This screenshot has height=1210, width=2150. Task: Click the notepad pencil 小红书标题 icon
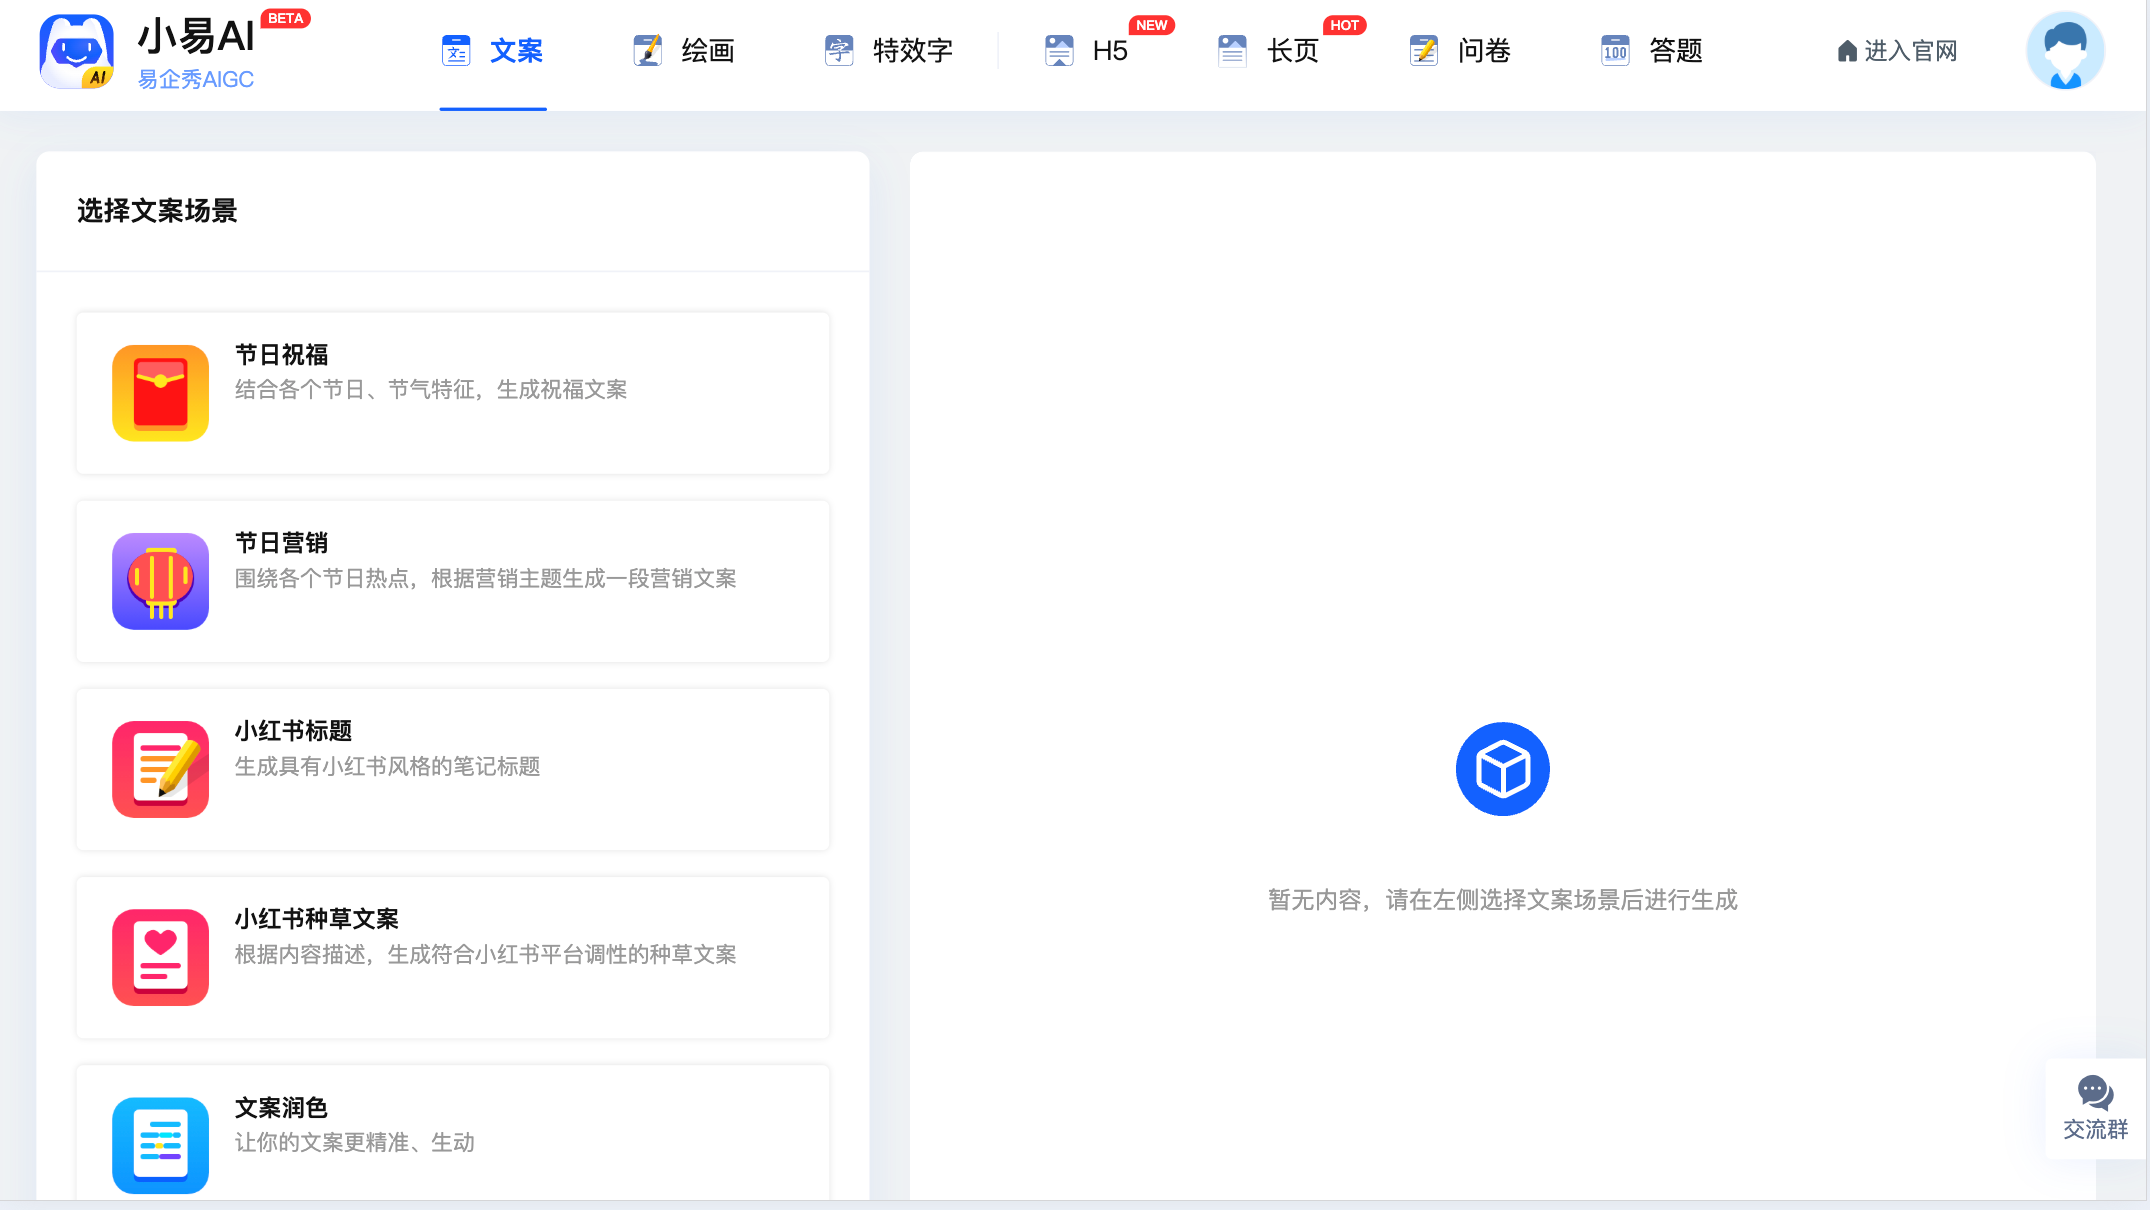[x=160, y=769]
